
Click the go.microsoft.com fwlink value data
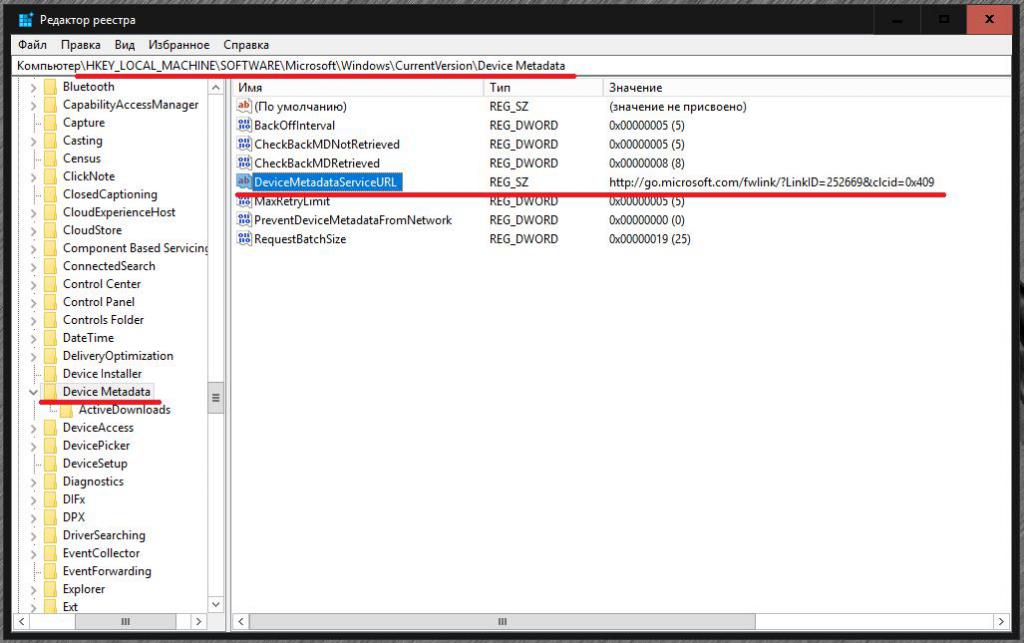click(771, 182)
